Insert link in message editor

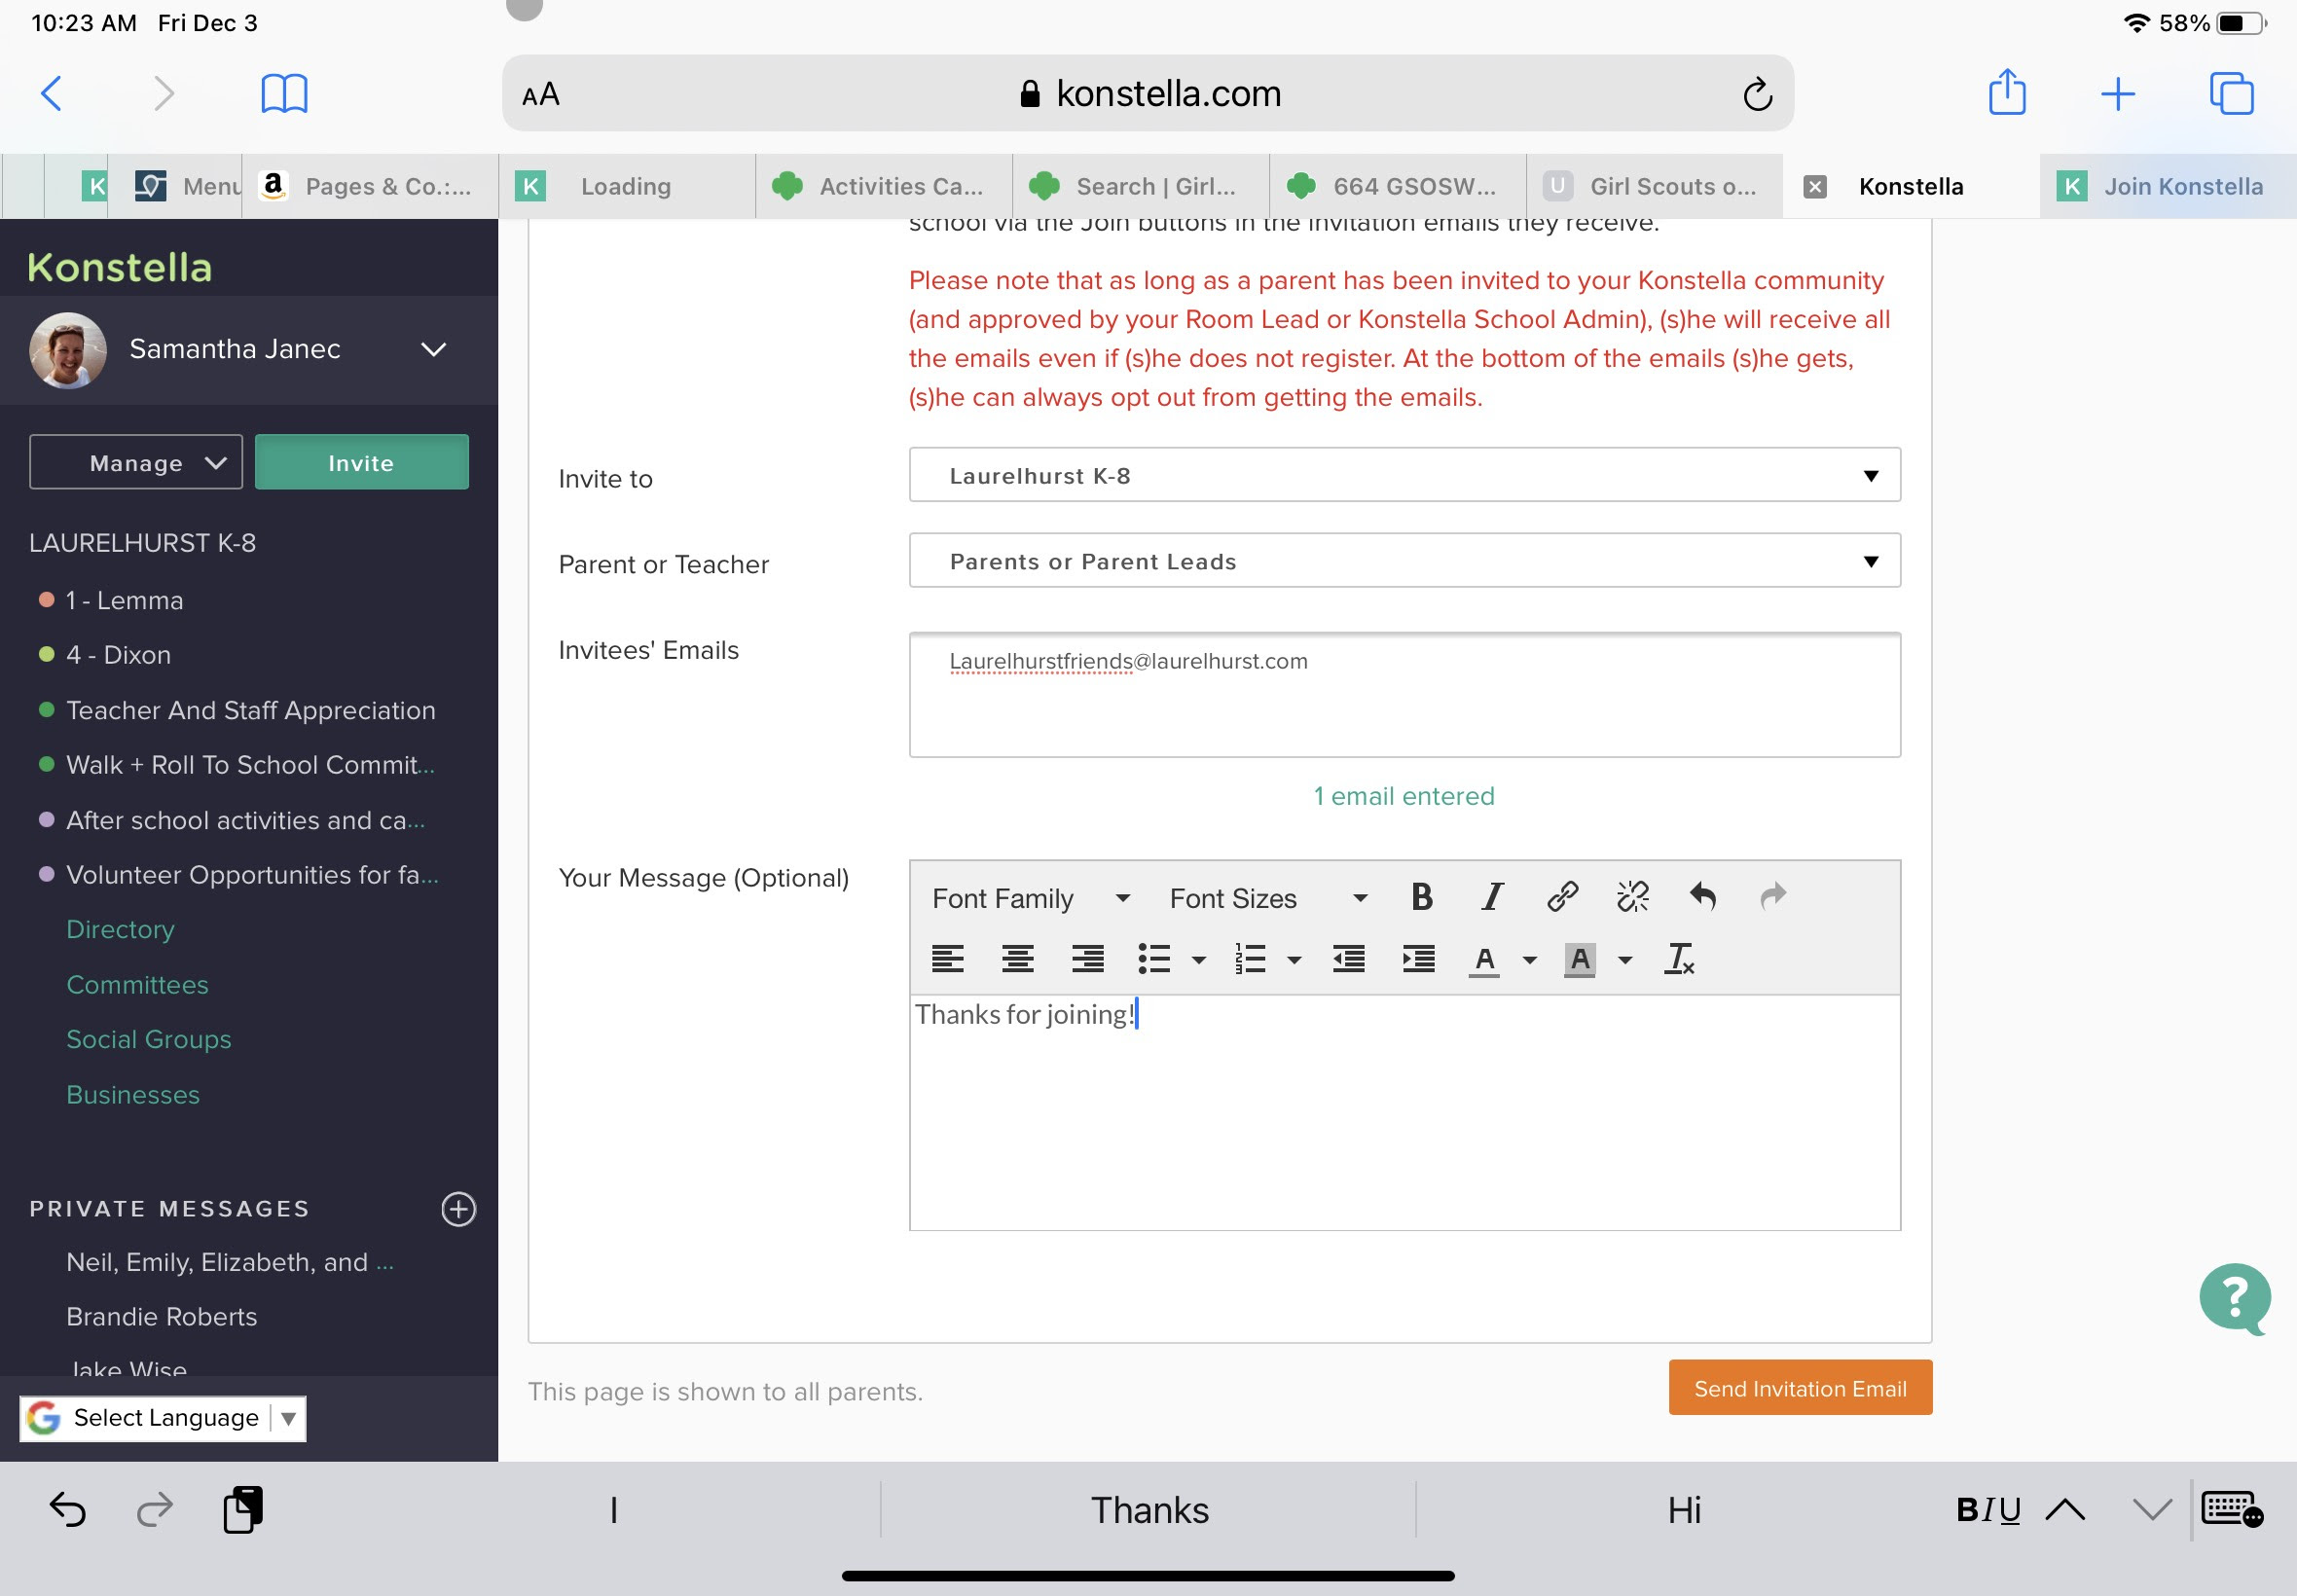click(x=1562, y=897)
